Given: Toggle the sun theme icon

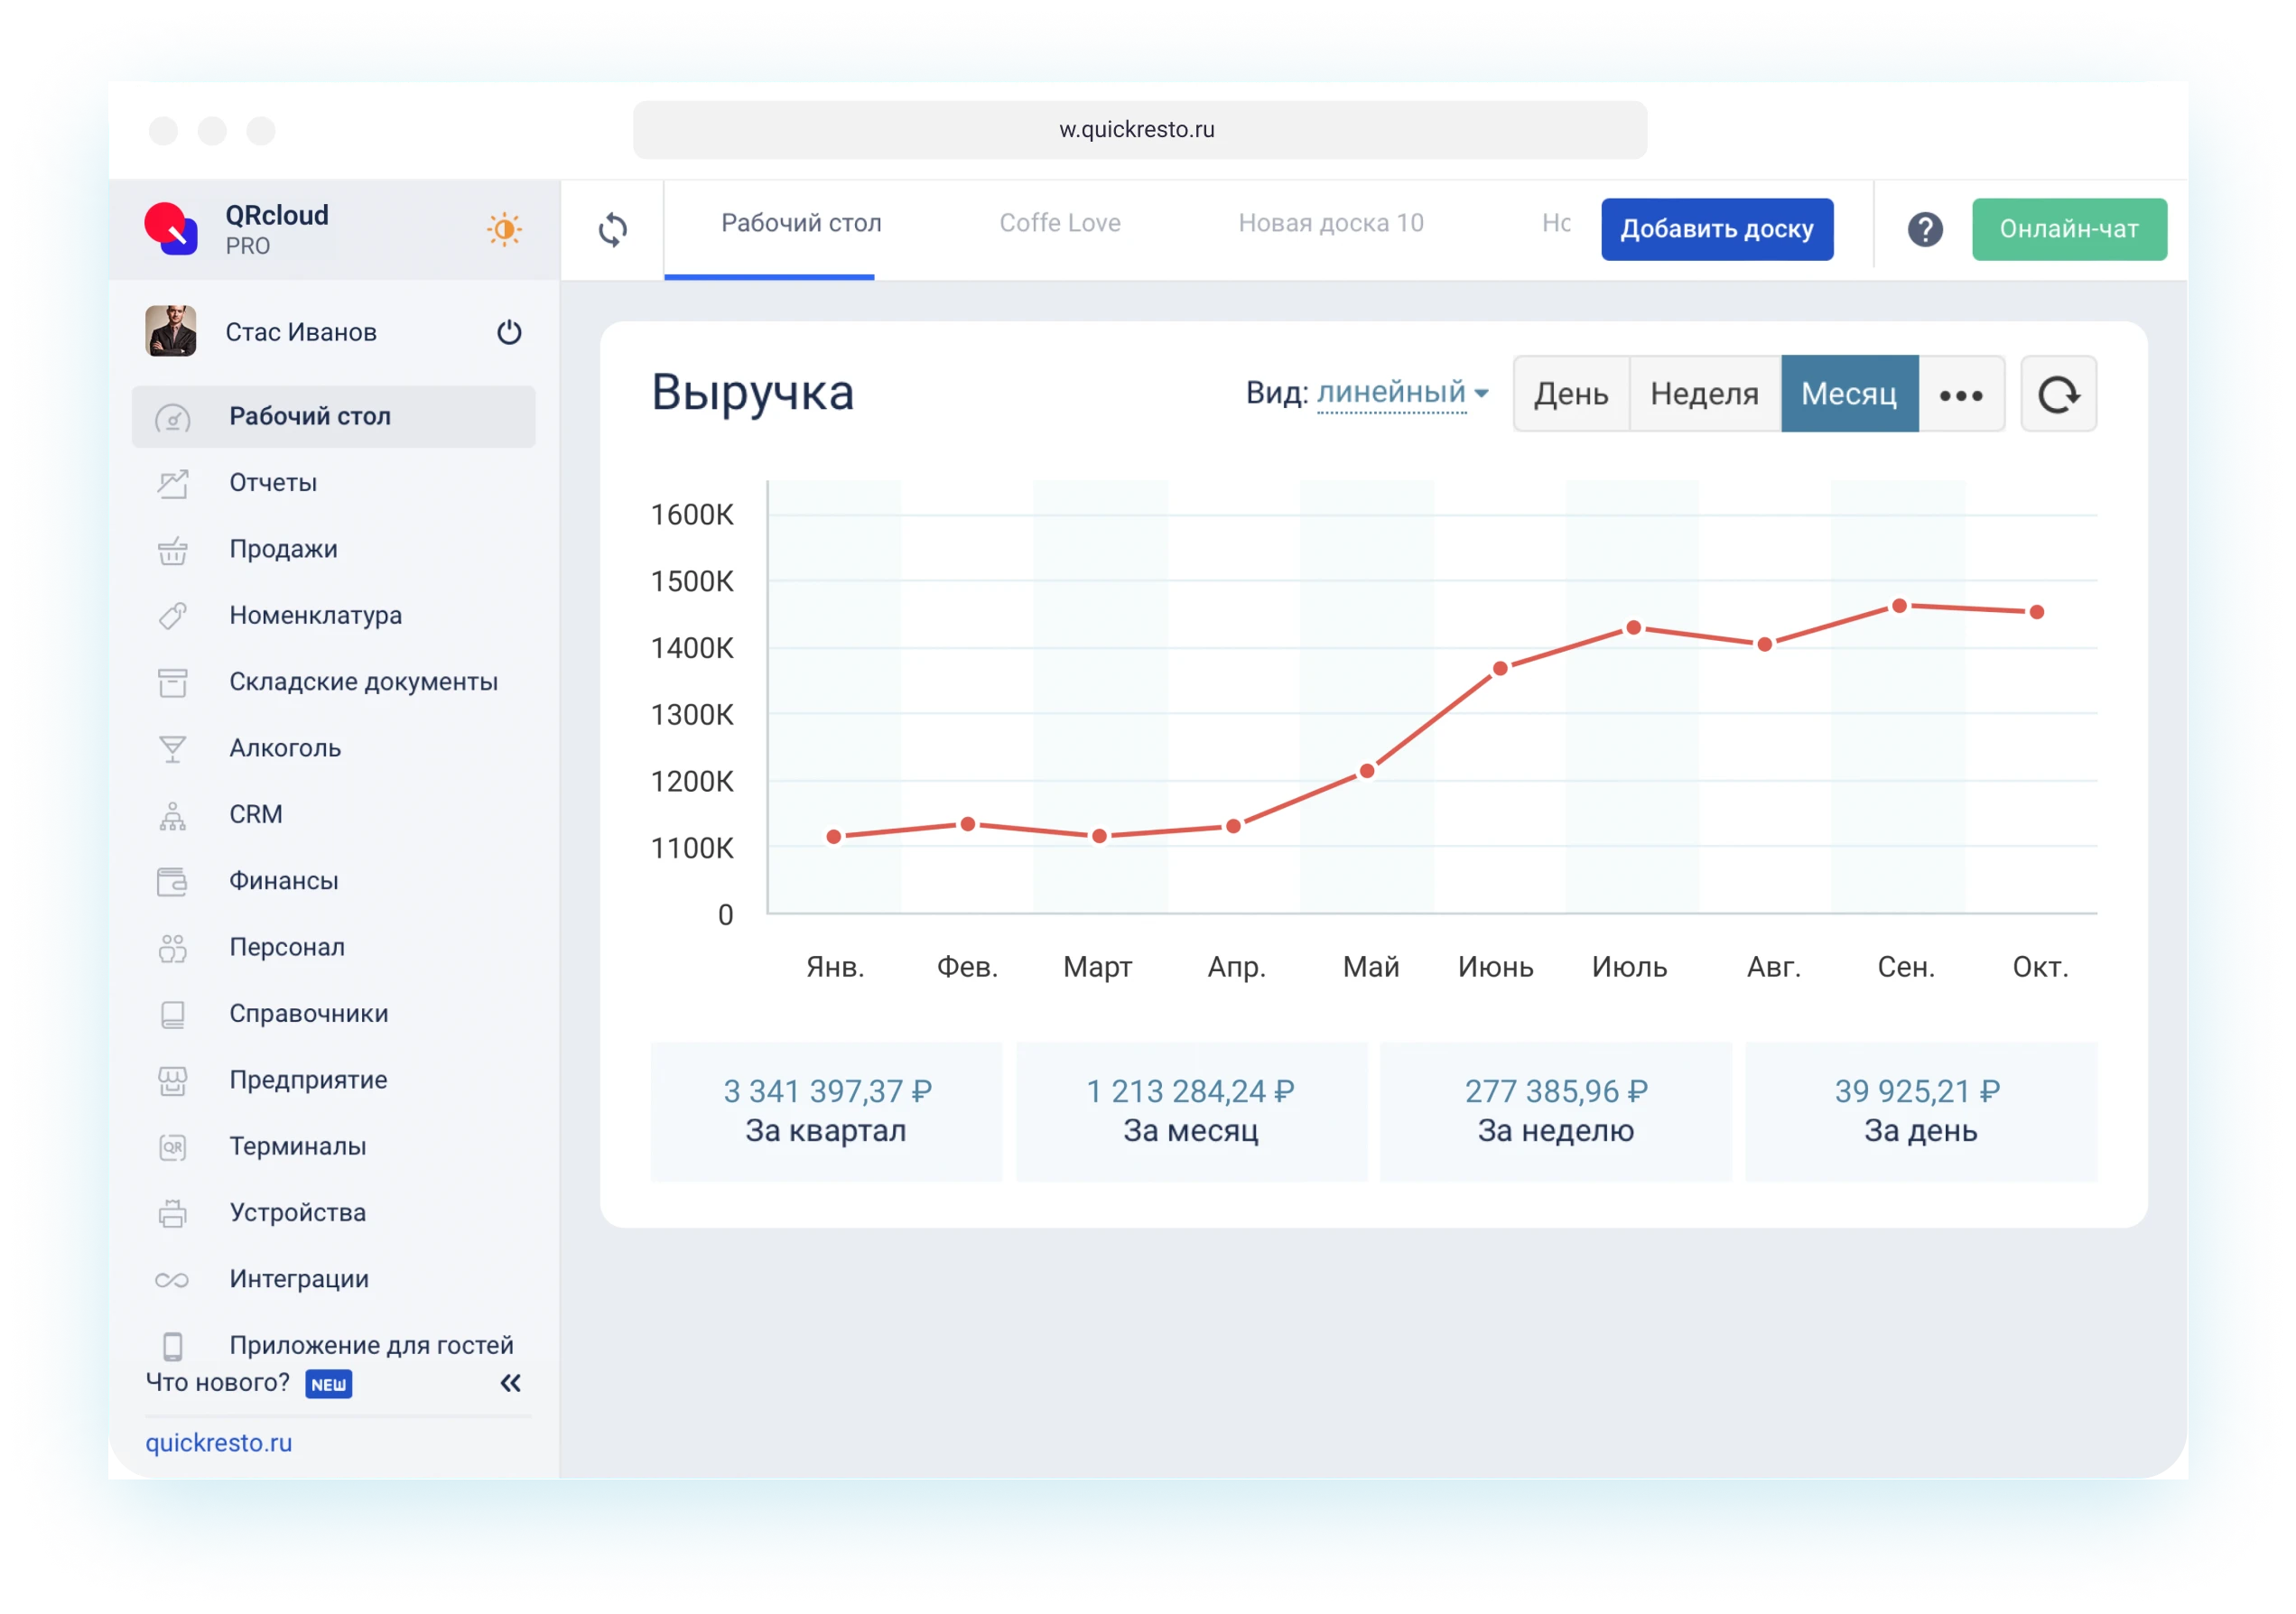Looking at the screenshot, I should pyautogui.click(x=504, y=230).
